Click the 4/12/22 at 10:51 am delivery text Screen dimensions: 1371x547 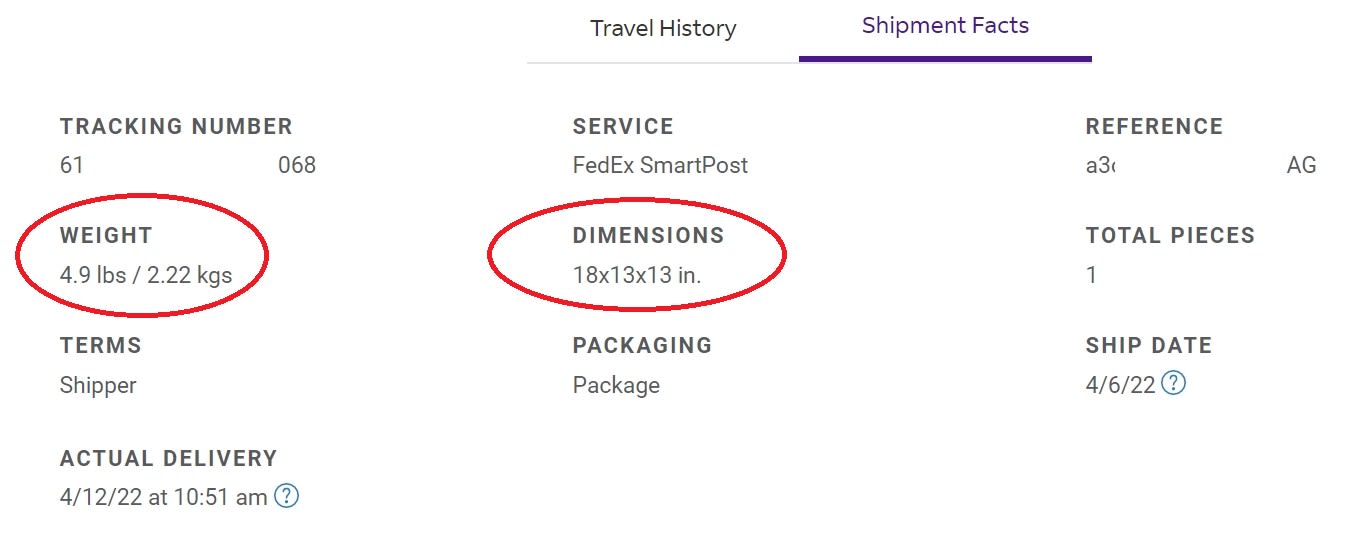[163, 497]
